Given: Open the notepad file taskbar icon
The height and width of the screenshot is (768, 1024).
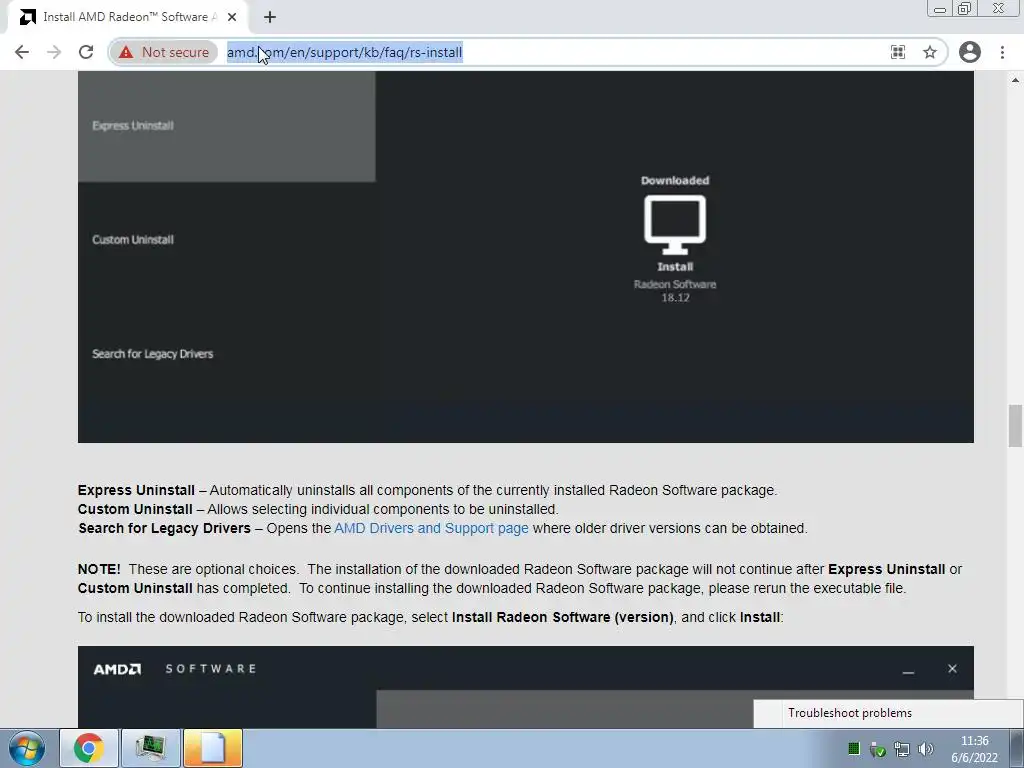Looking at the screenshot, I should [213, 748].
